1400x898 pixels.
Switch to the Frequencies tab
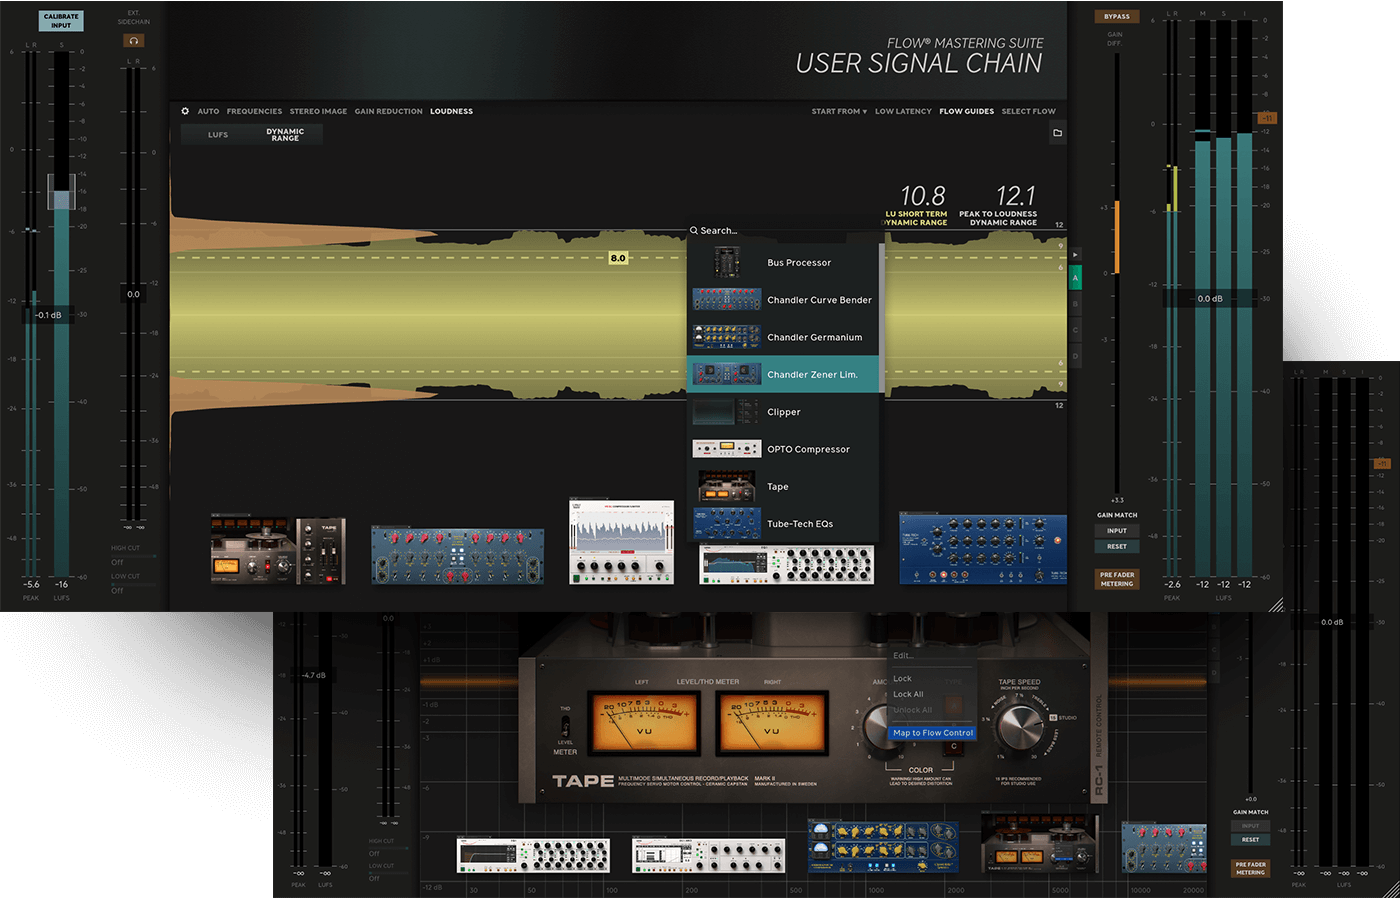[254, 111]
